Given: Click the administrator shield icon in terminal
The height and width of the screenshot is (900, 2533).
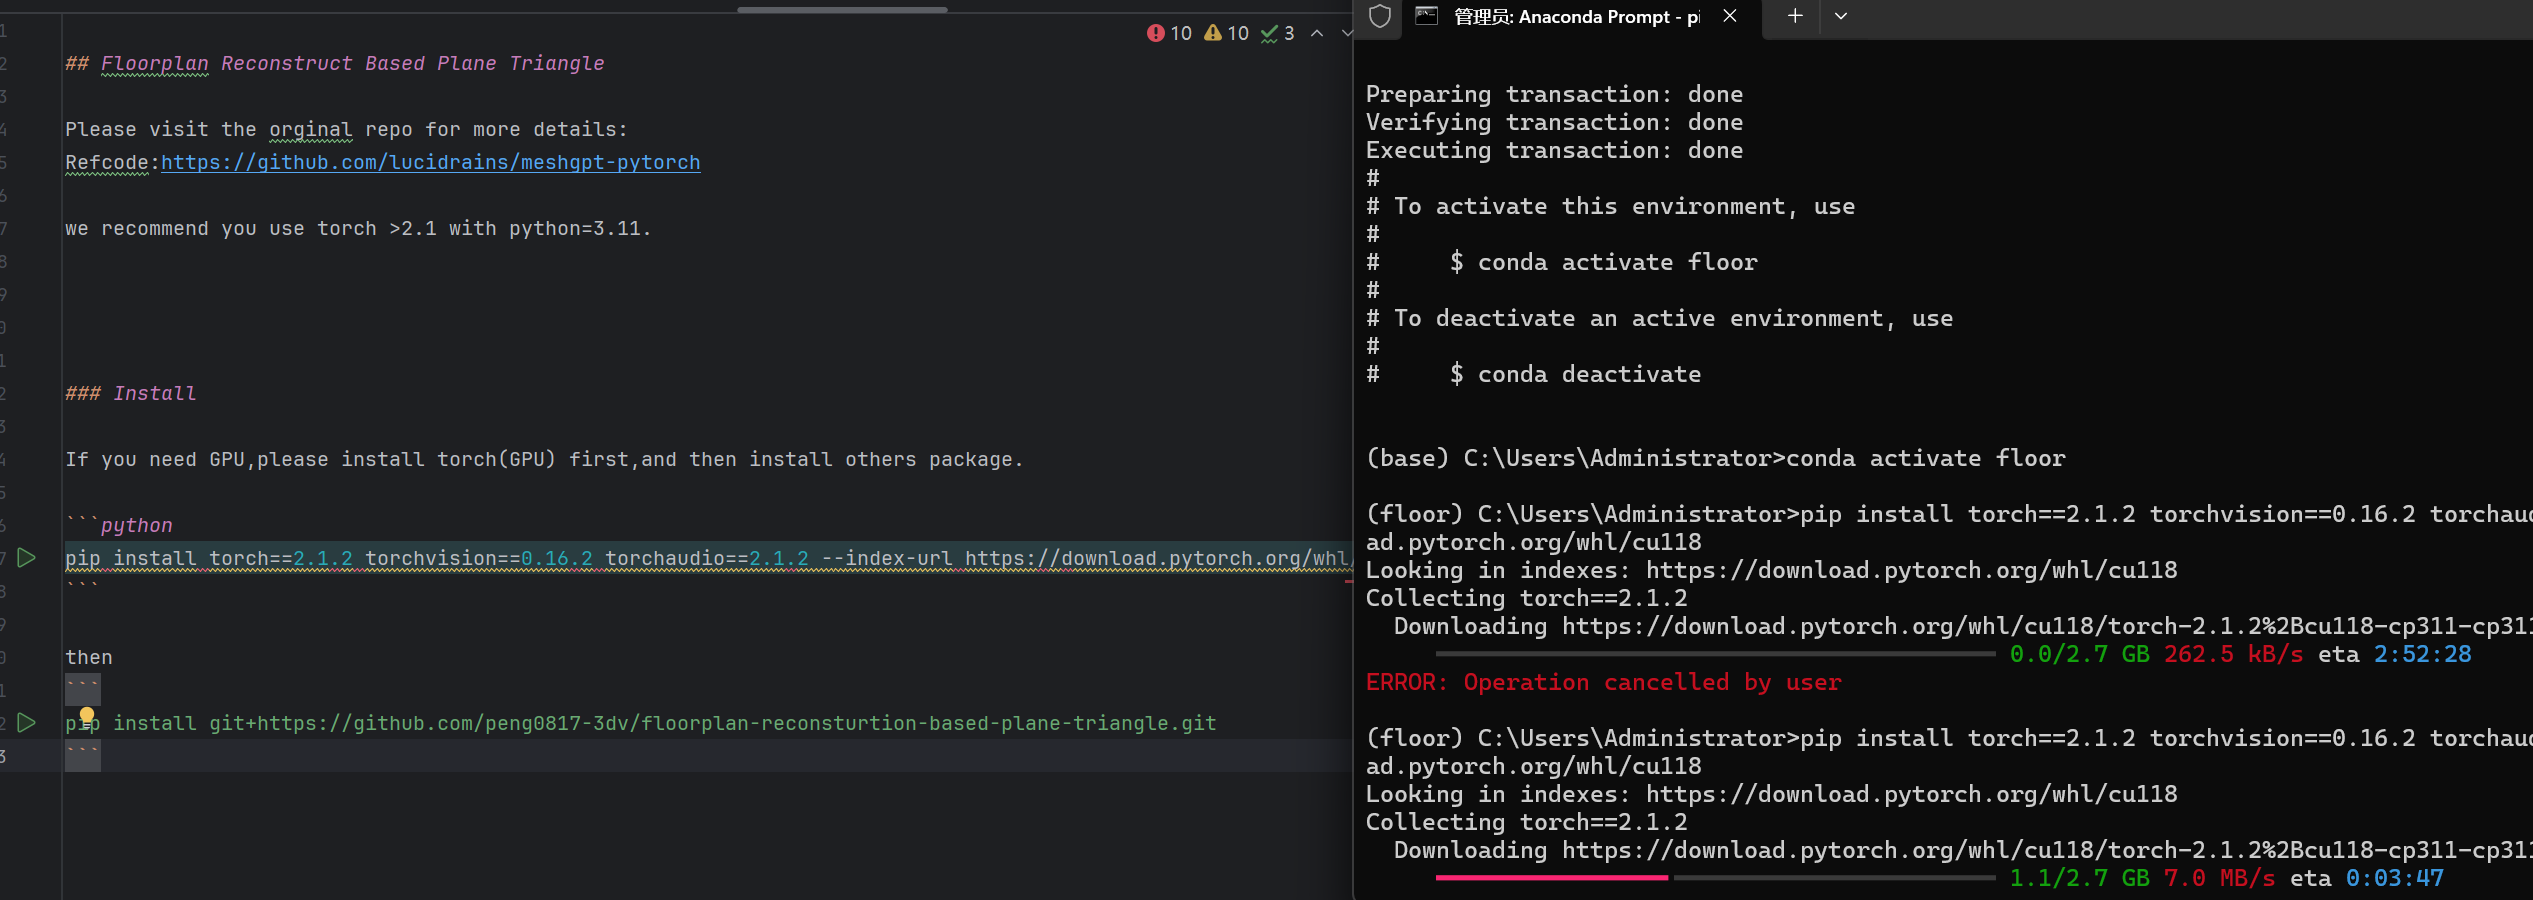Looking at the screenshot, I should pos(1380,16).
